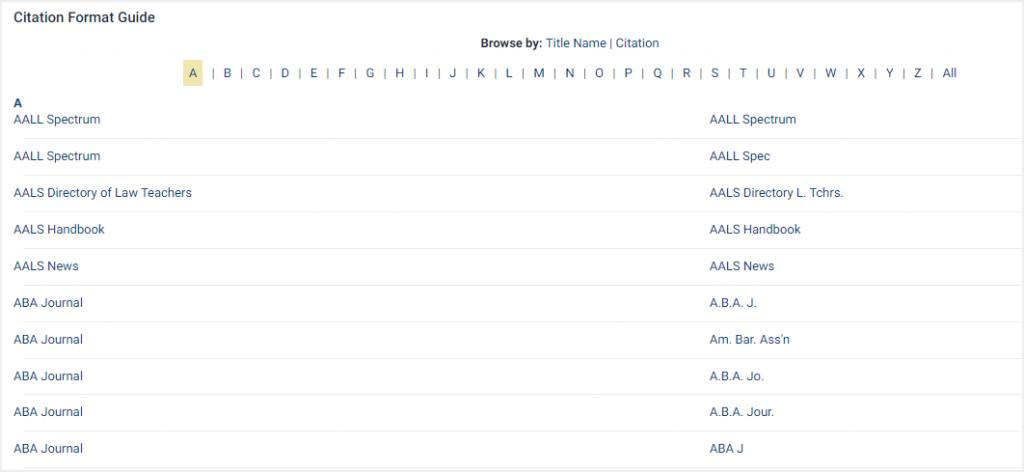Viewport: 1024px width, 472px height.
Task: Filter list by letter M
Action: click(x=539, y=73)
